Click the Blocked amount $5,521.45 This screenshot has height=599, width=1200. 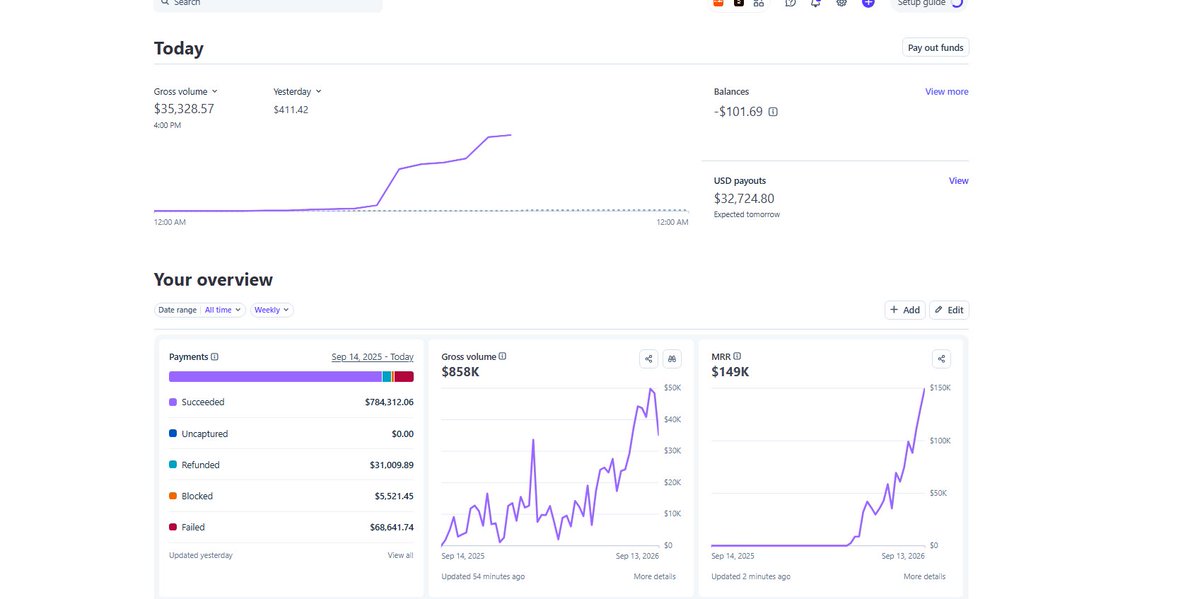394,496
